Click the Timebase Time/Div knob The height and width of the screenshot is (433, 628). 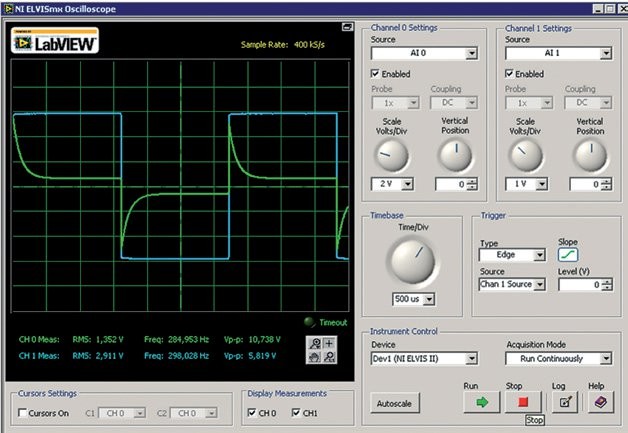click(x=413, y=260)
